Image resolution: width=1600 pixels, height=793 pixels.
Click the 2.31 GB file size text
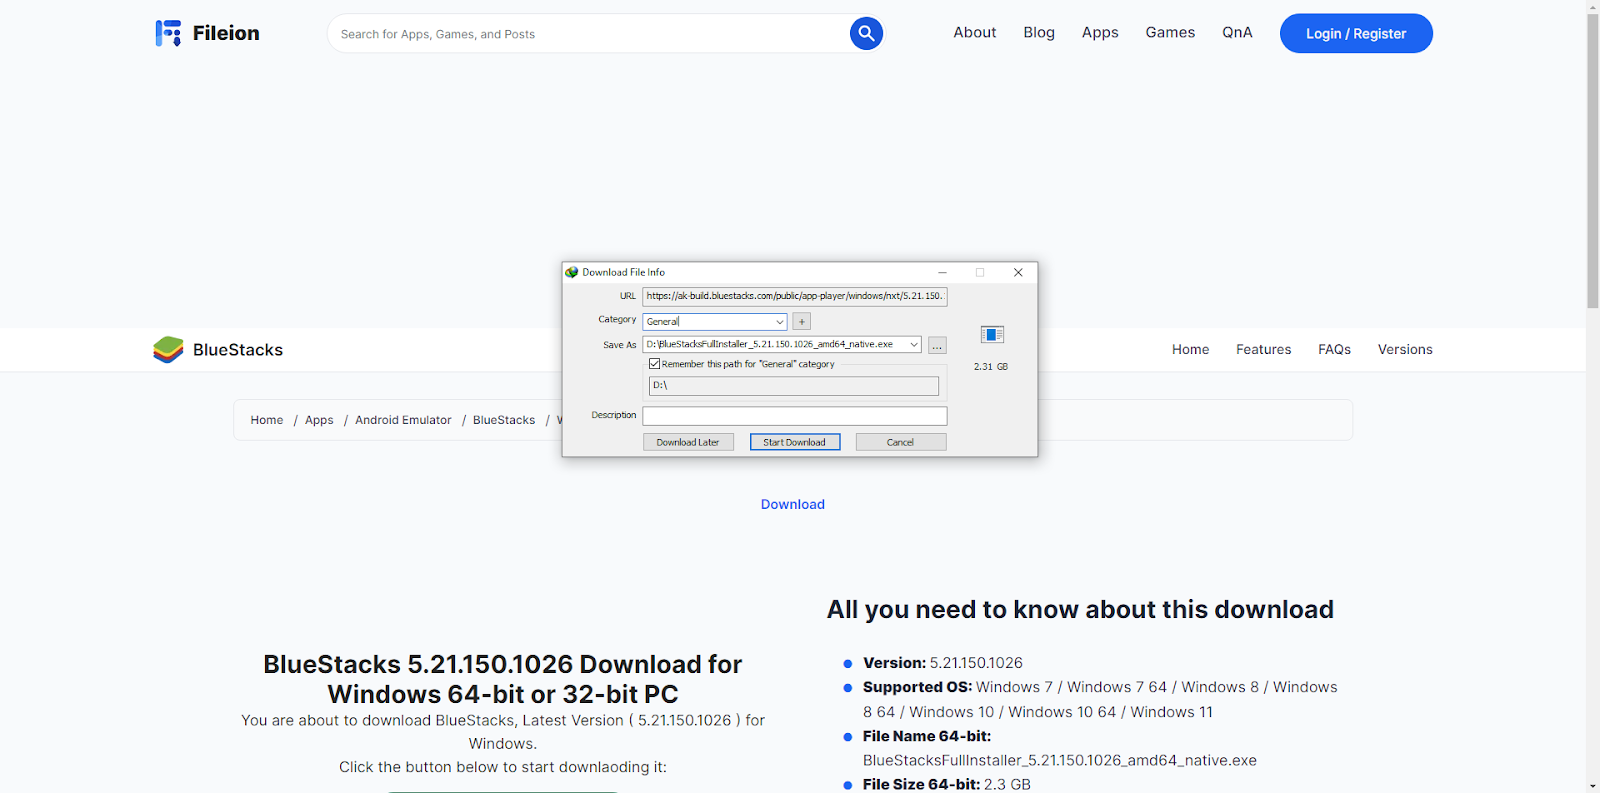pyautogui.click(x=991, y=367)
